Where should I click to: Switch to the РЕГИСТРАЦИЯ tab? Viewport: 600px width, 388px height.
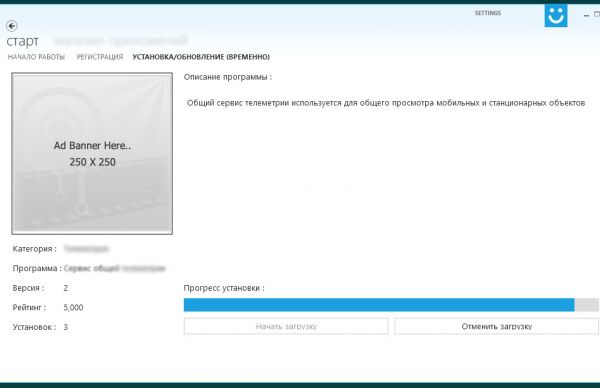[100, 57]
